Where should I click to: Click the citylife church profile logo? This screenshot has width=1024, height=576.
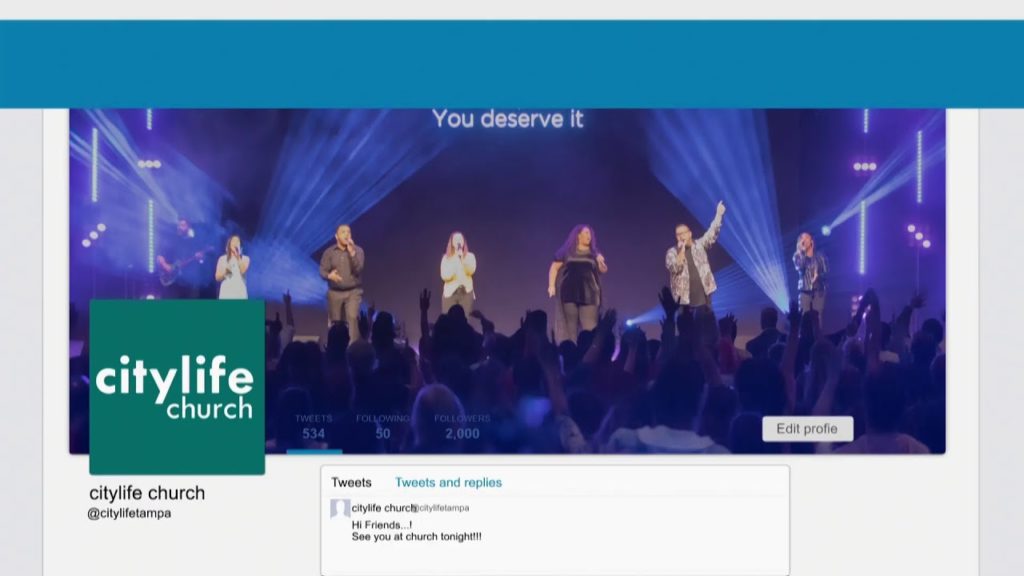pos(177,387)
